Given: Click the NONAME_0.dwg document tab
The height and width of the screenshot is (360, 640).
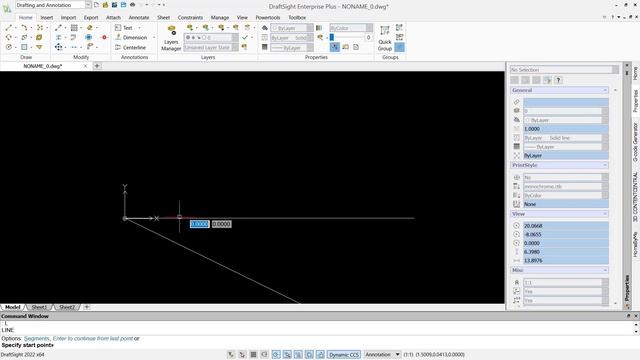Looking at the screenshot, I should point(43,66).
